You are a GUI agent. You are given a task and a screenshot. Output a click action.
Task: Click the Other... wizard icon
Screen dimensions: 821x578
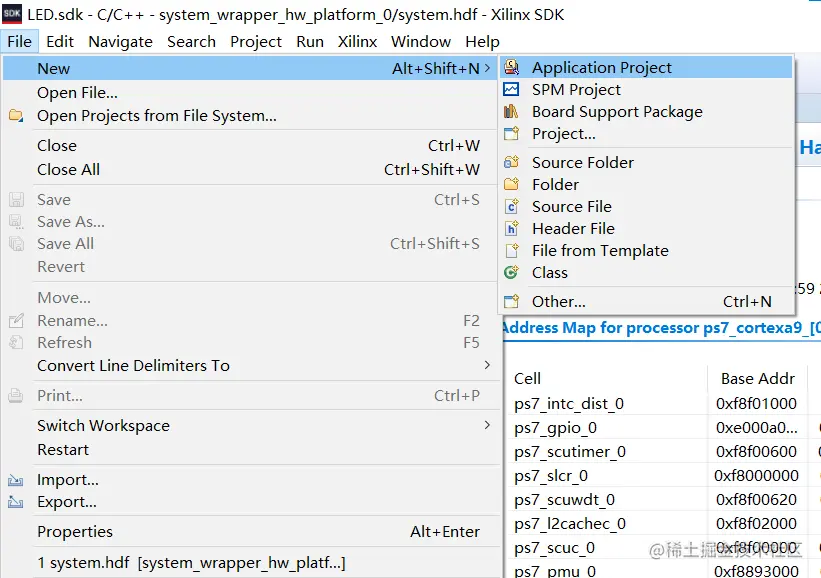[511, 301]
